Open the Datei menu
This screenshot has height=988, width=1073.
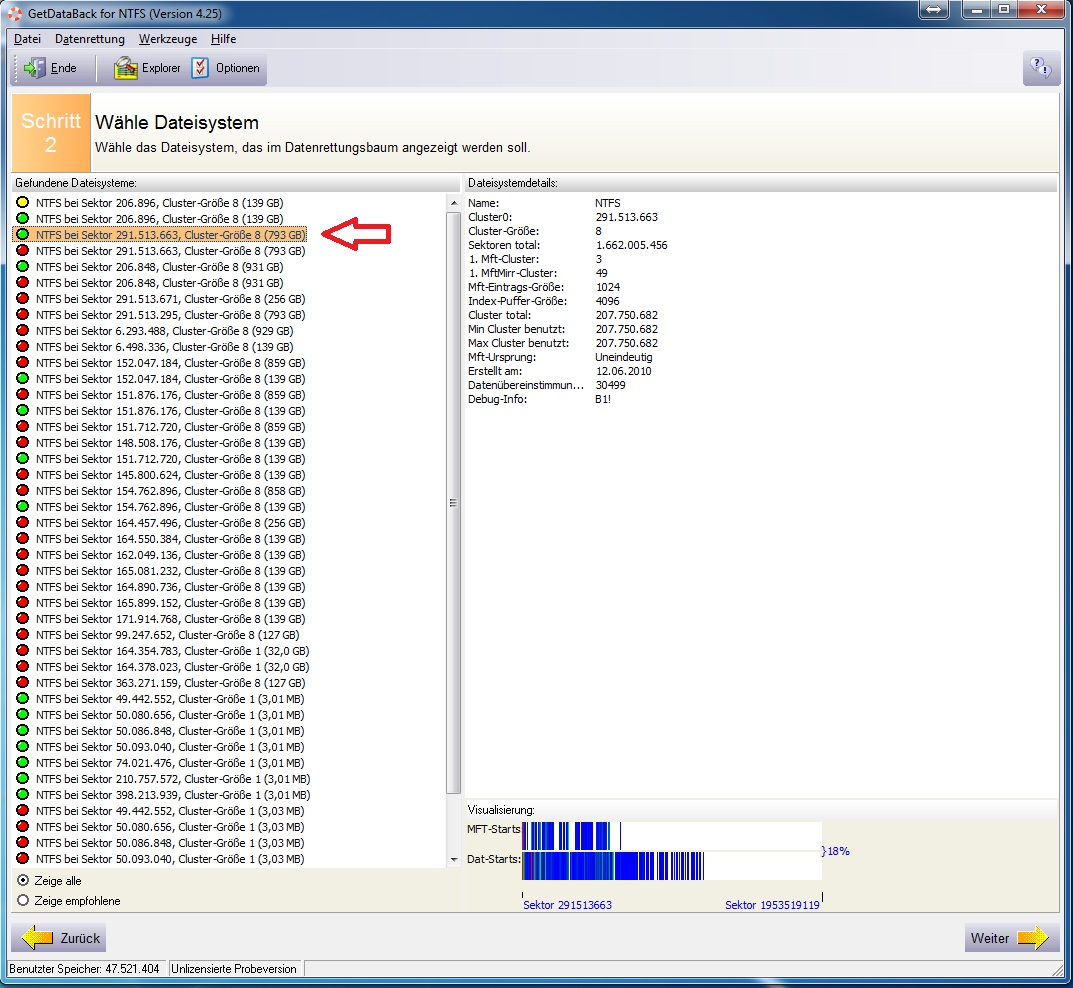(x=27, y=39)
